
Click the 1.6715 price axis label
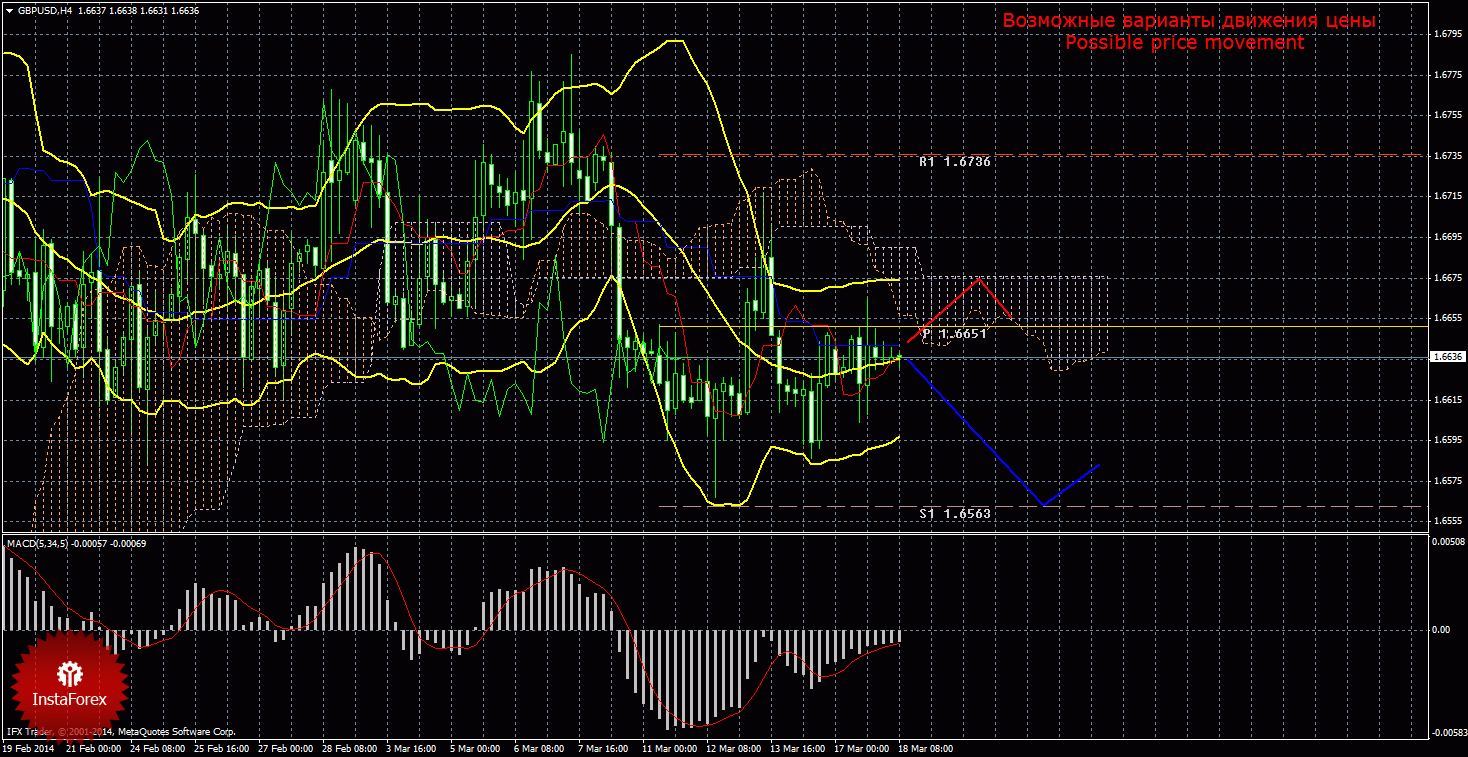[1446, 196]
